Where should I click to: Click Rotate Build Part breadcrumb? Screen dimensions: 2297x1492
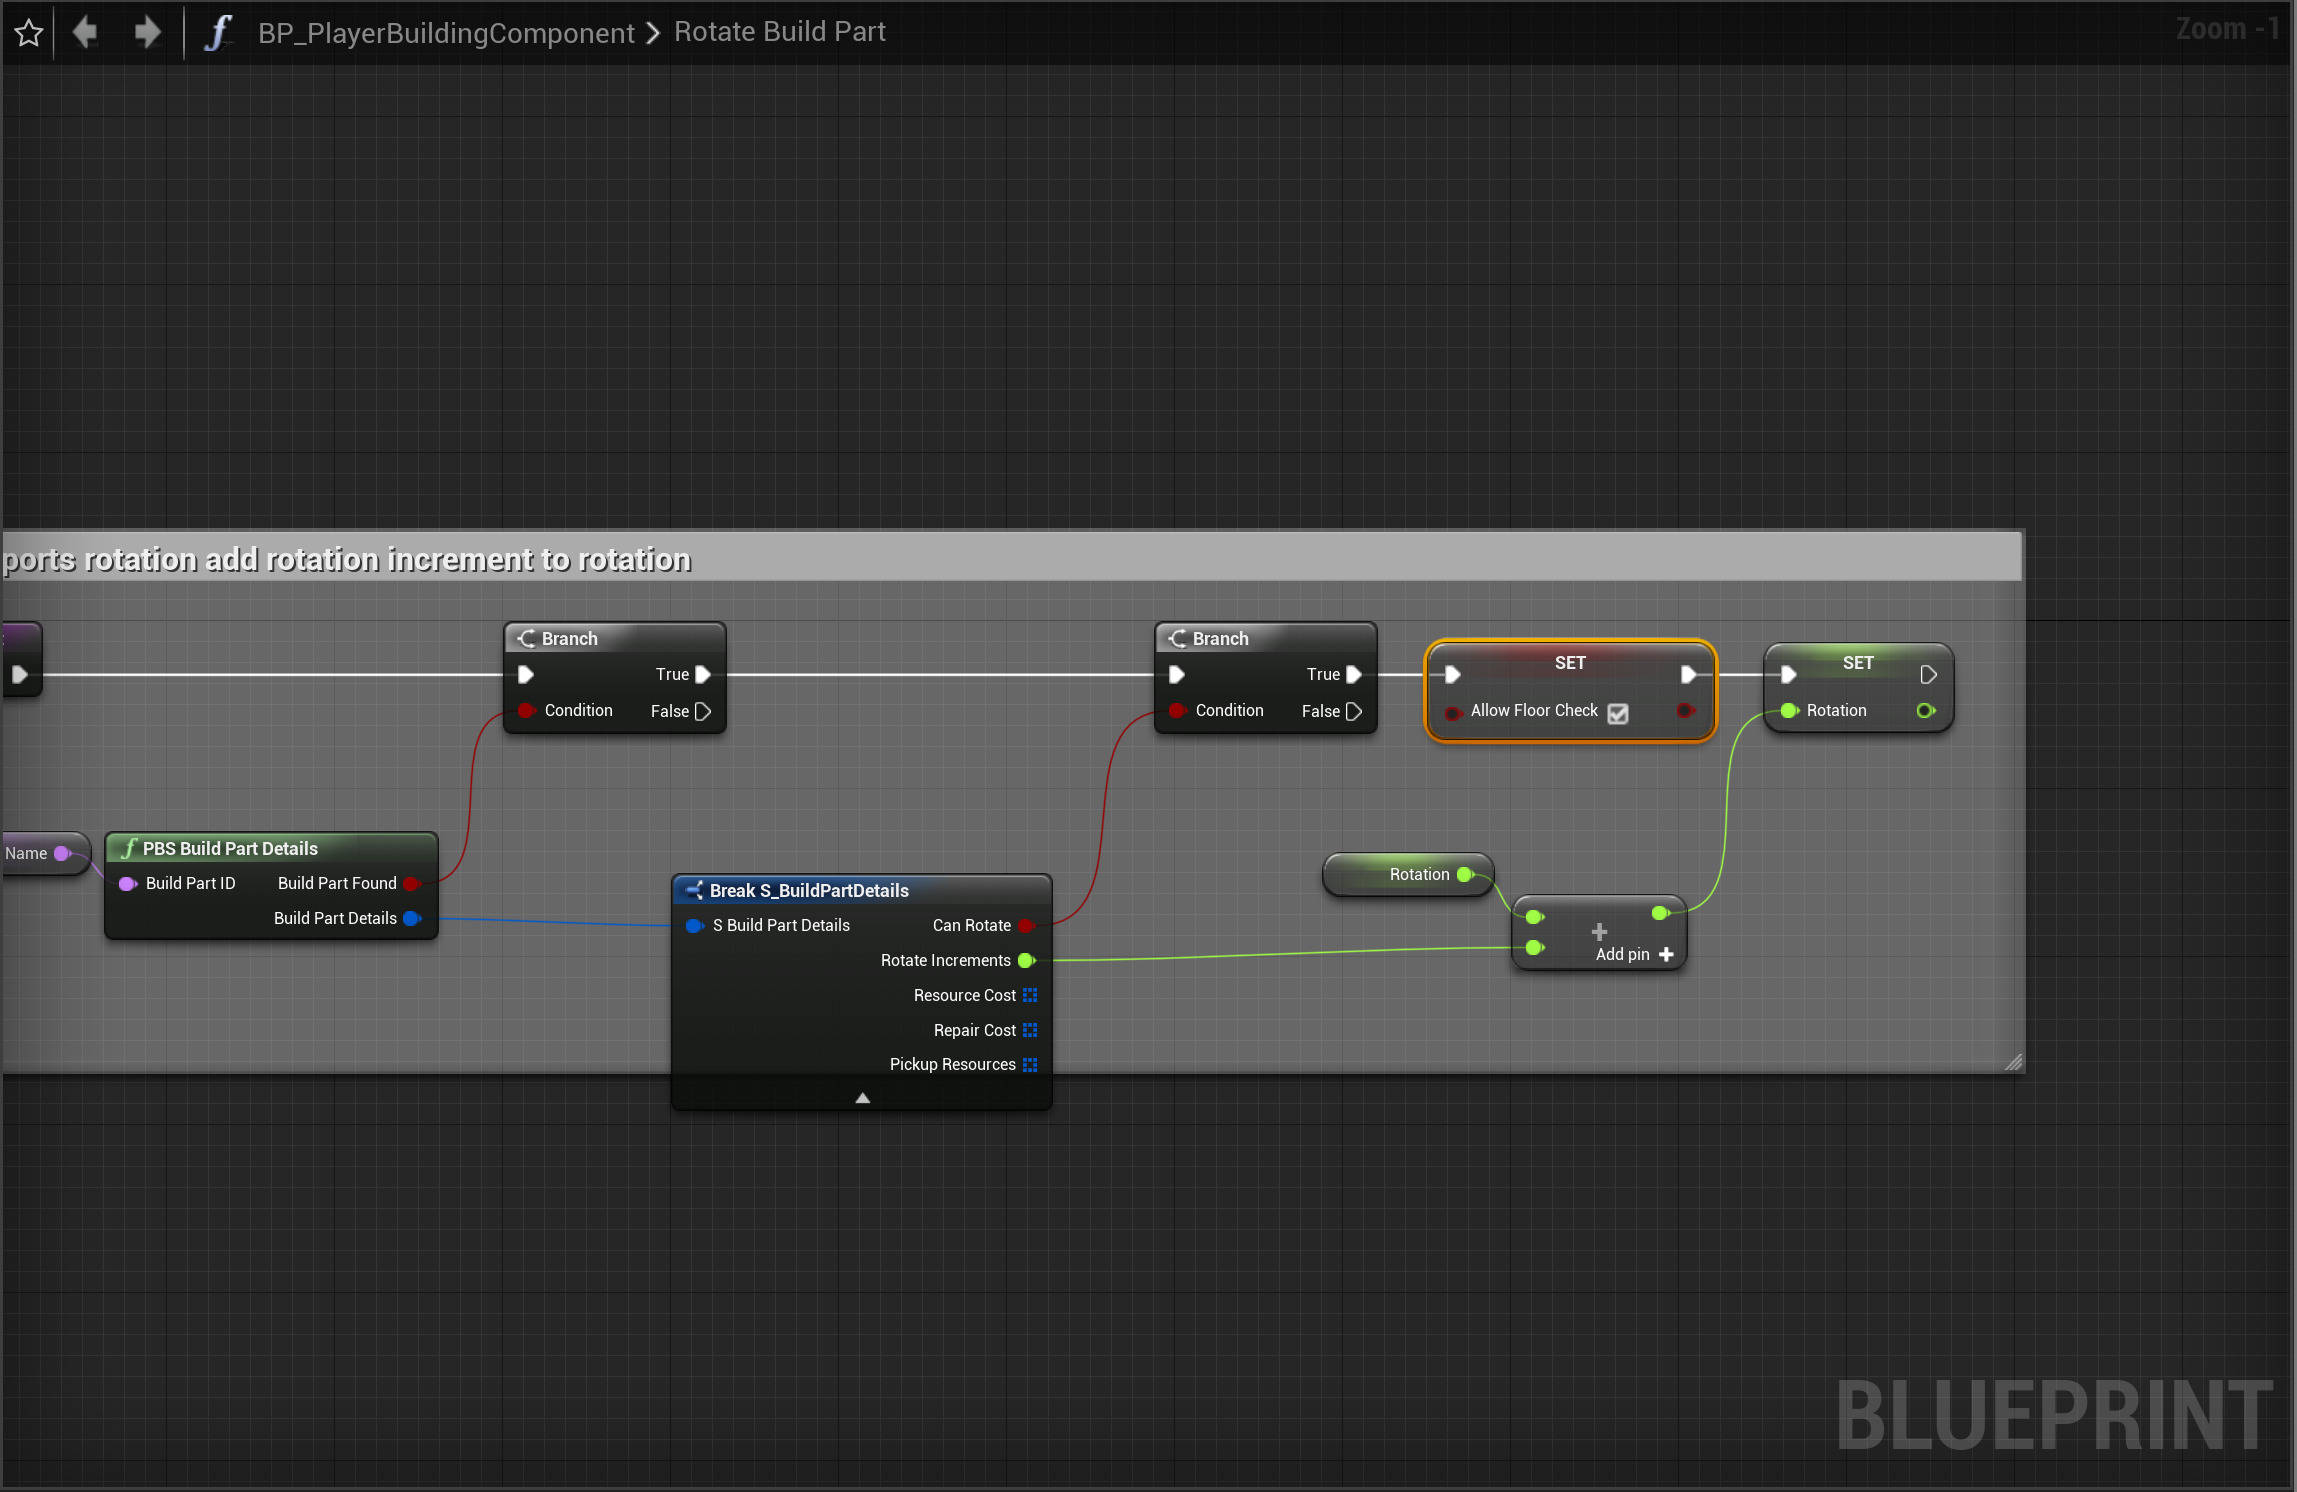(779, 32)
